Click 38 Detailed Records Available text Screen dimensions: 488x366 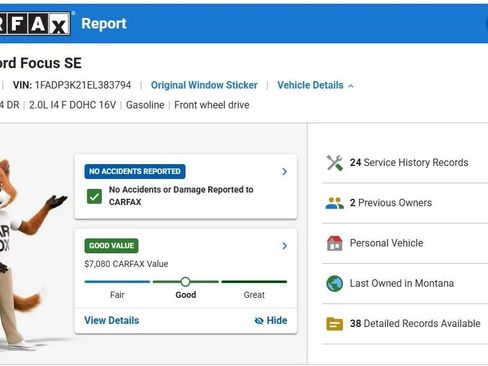coord(415,324)
